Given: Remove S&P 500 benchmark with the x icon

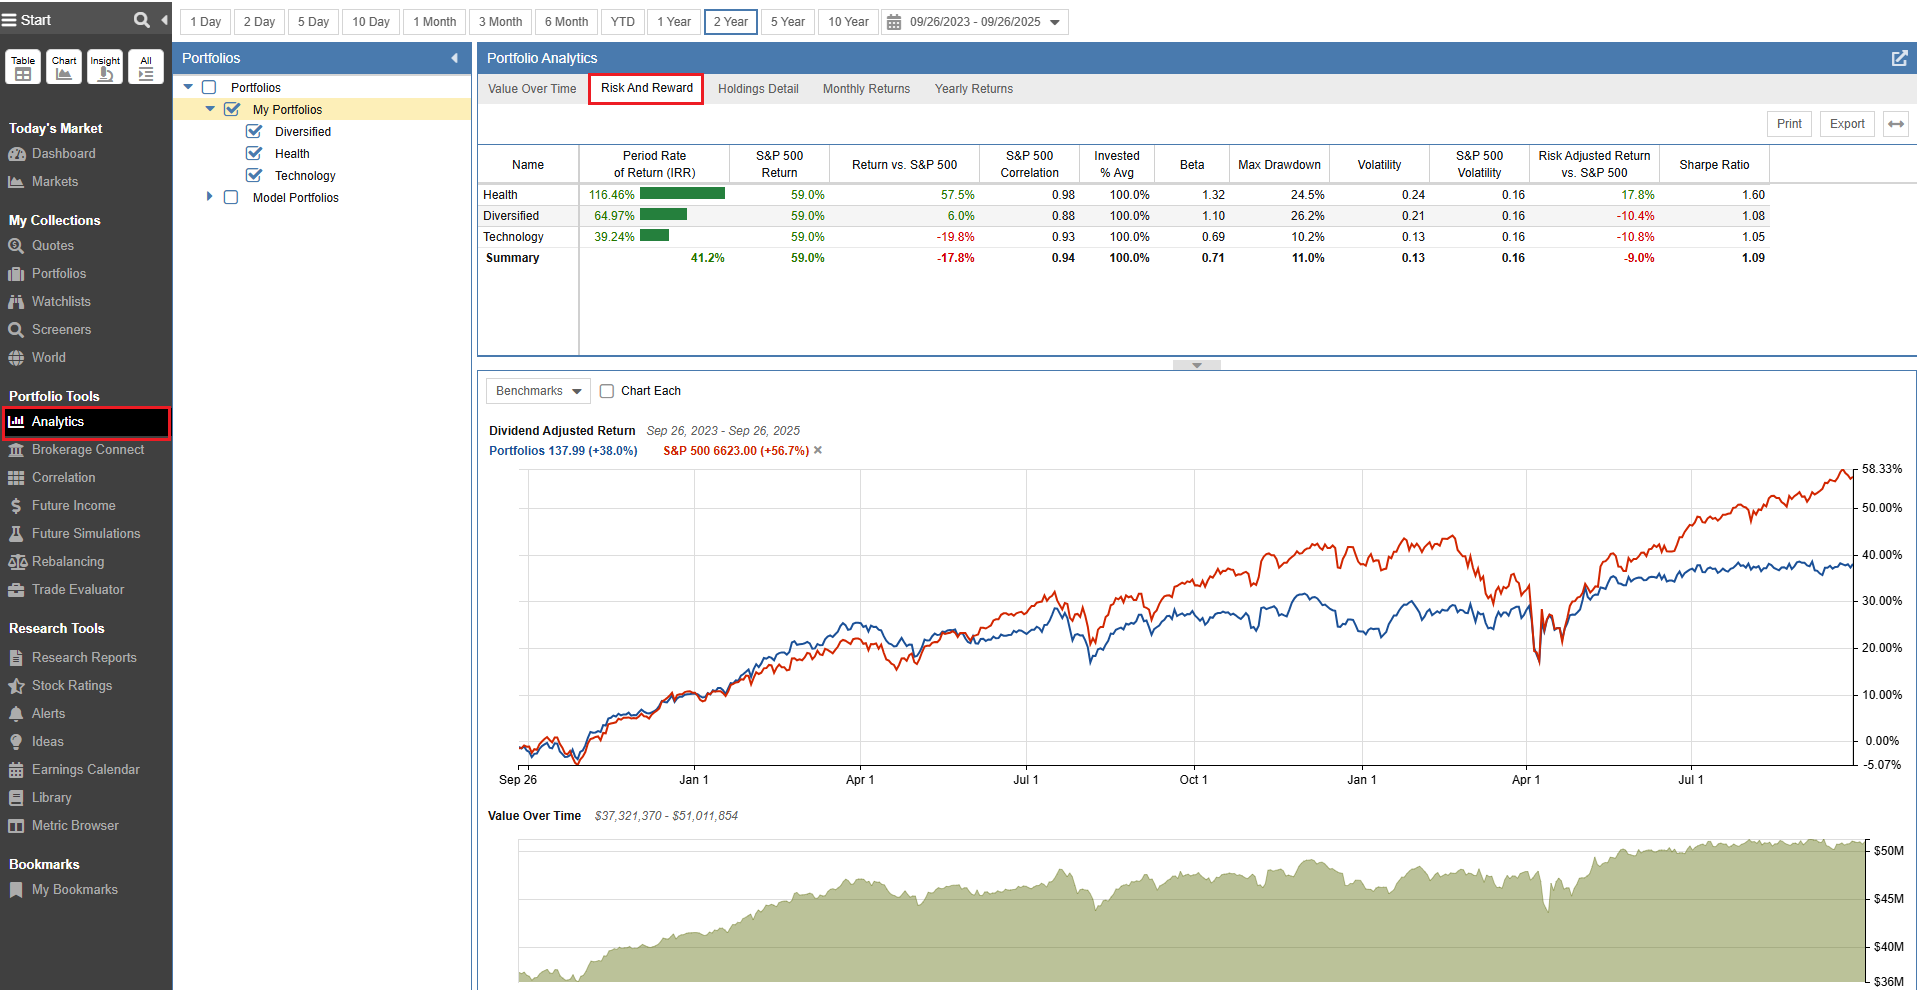Looking at the screenshot, I should [x=818, y=451].
